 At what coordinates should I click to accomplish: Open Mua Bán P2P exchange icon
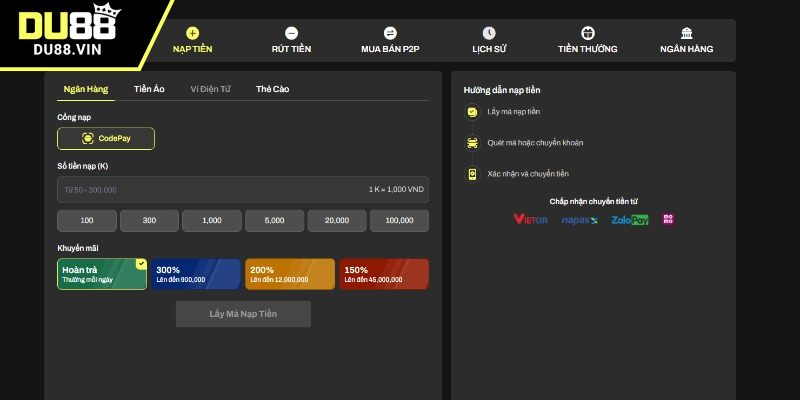[390, 33]
